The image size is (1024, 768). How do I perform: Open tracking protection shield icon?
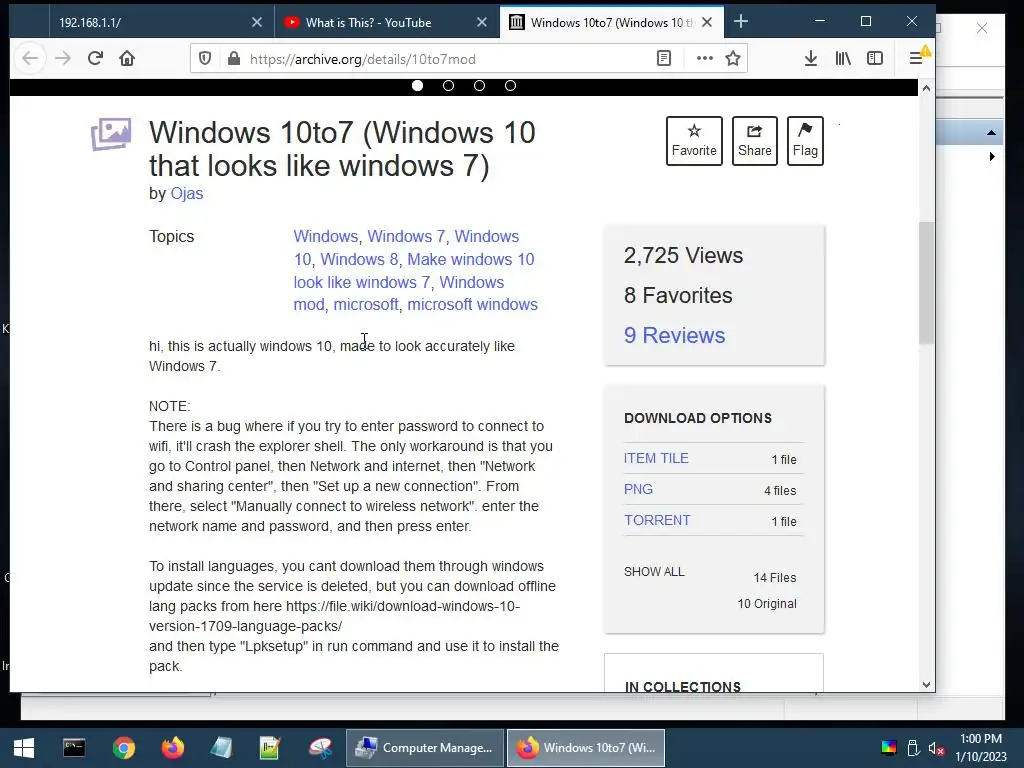click(205, 59)
